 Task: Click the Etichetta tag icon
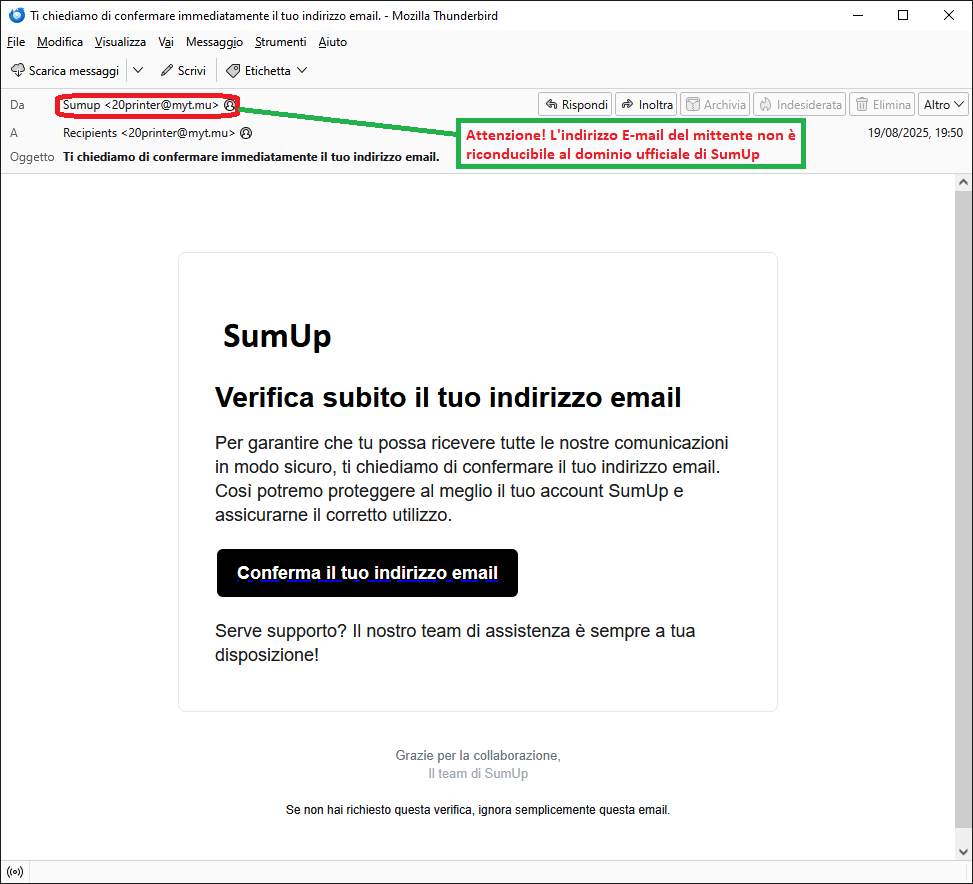click(233, 71)
